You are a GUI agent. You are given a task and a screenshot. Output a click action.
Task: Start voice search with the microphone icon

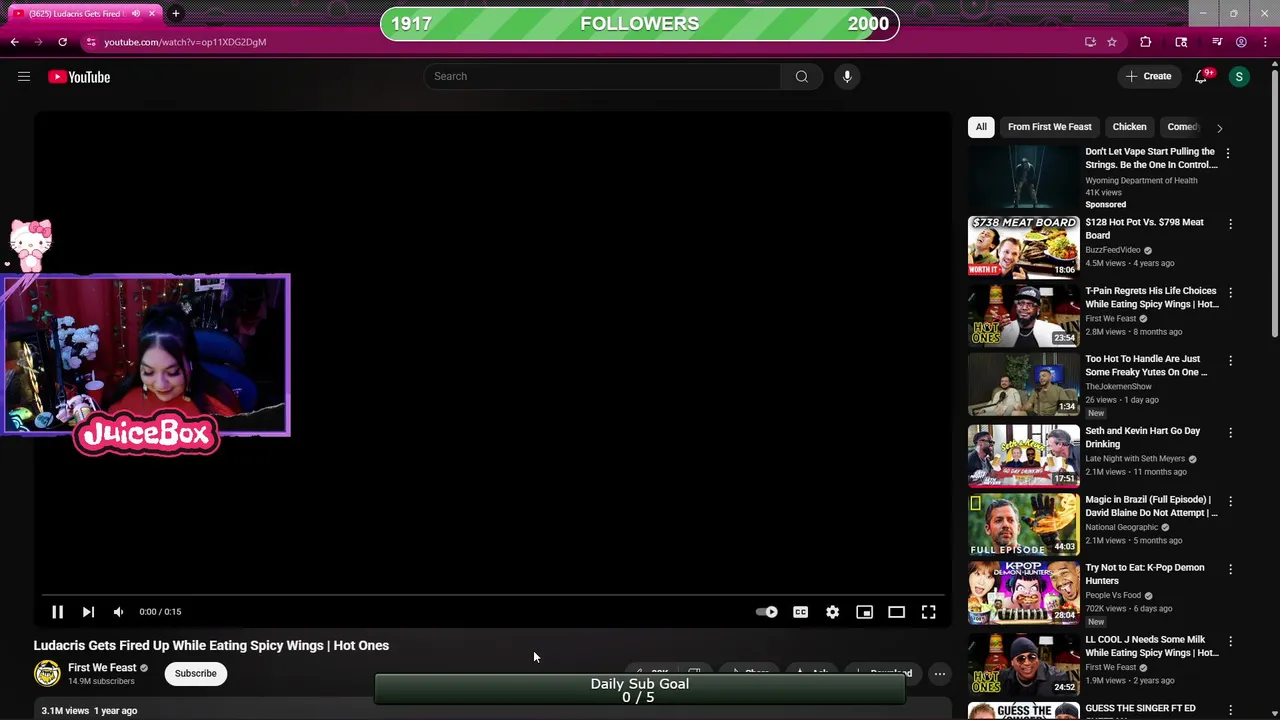pos(847,76)
